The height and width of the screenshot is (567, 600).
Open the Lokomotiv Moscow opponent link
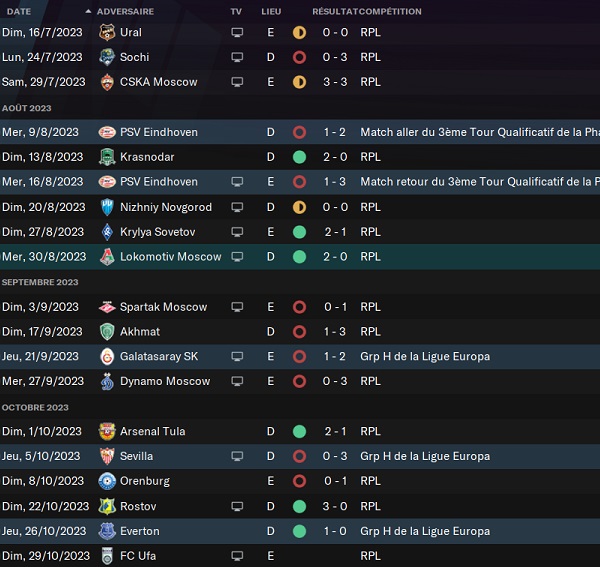[x=170, y=257]
